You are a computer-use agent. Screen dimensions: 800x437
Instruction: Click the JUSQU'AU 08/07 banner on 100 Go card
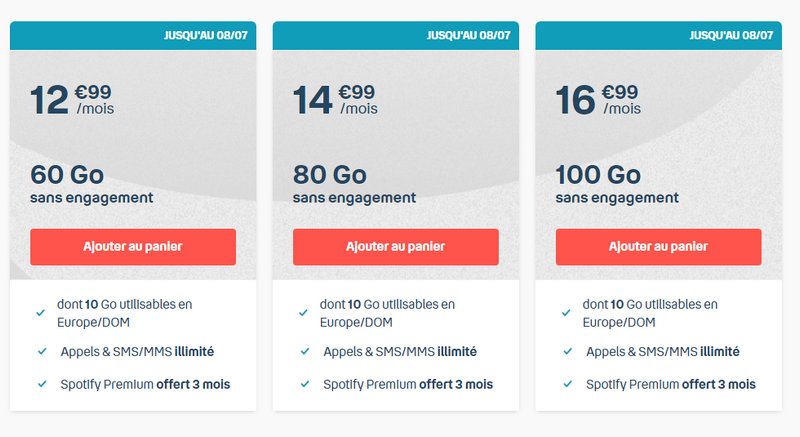pos(731,35)
